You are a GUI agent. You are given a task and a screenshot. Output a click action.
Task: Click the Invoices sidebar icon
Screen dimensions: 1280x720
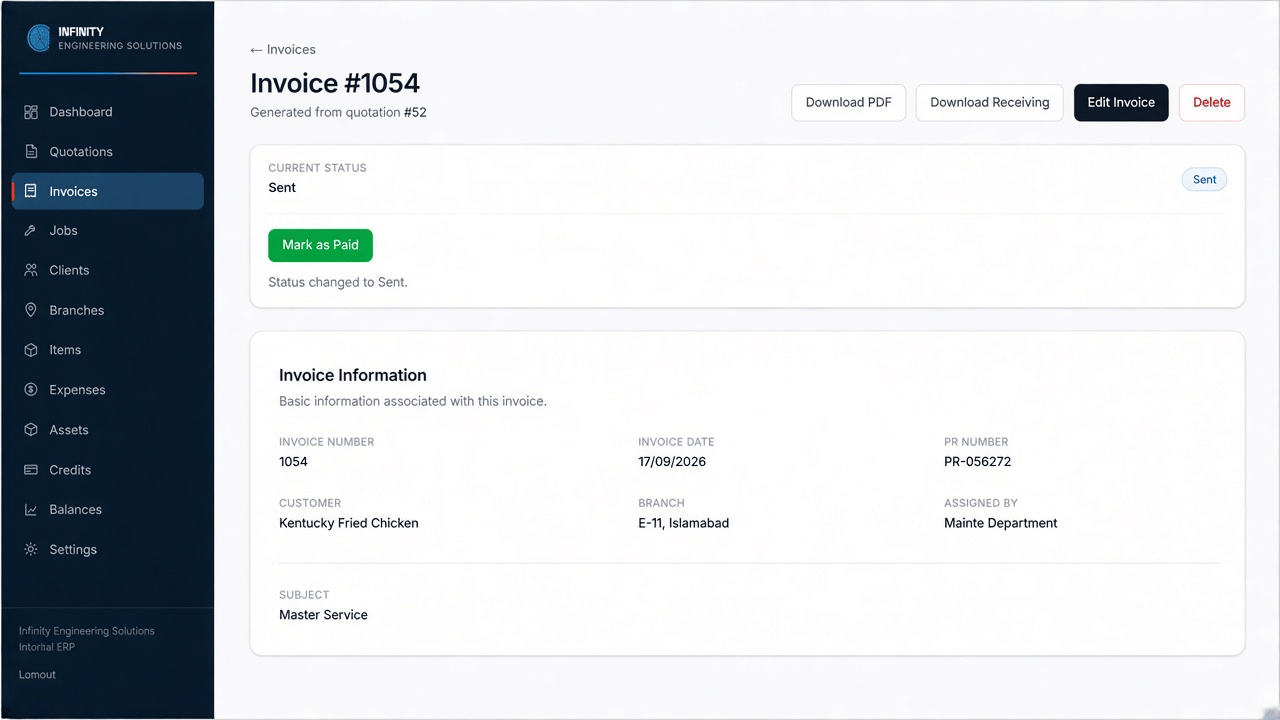31,191
